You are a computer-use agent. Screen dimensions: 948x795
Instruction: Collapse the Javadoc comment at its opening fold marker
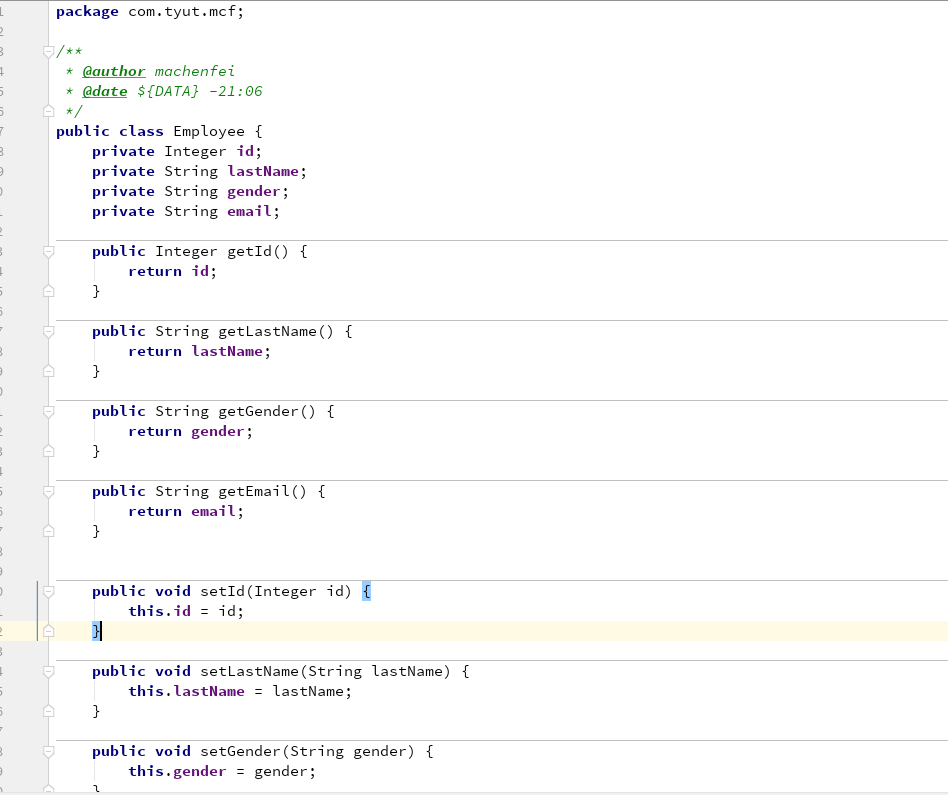click(48, 51)
